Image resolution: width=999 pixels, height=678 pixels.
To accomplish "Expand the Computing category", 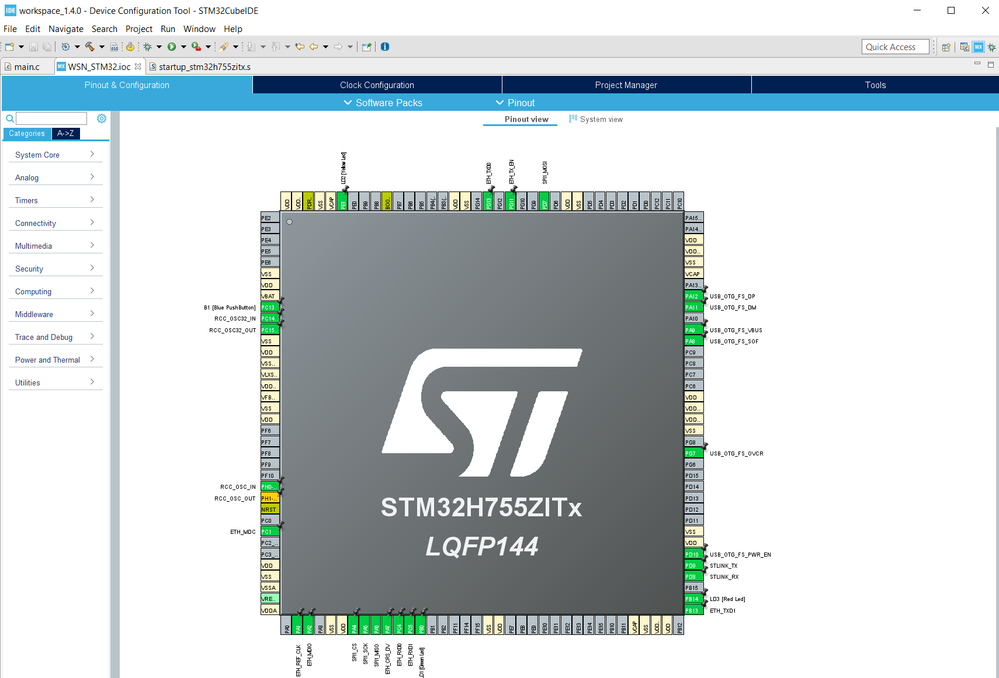I will pyautogui.click(x=55, y=292).
